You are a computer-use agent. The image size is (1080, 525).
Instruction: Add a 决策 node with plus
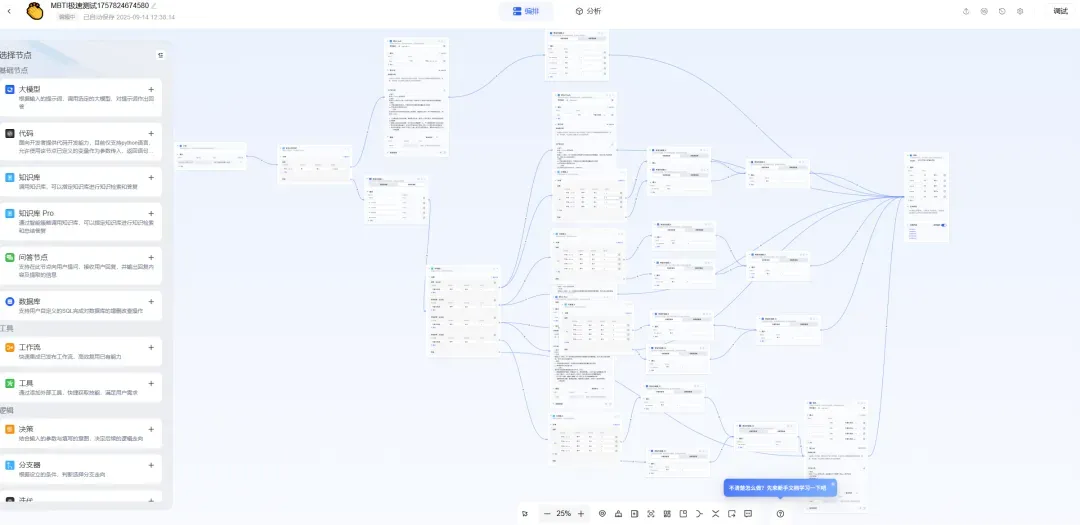pyautogui.click(x=151, y=429)
